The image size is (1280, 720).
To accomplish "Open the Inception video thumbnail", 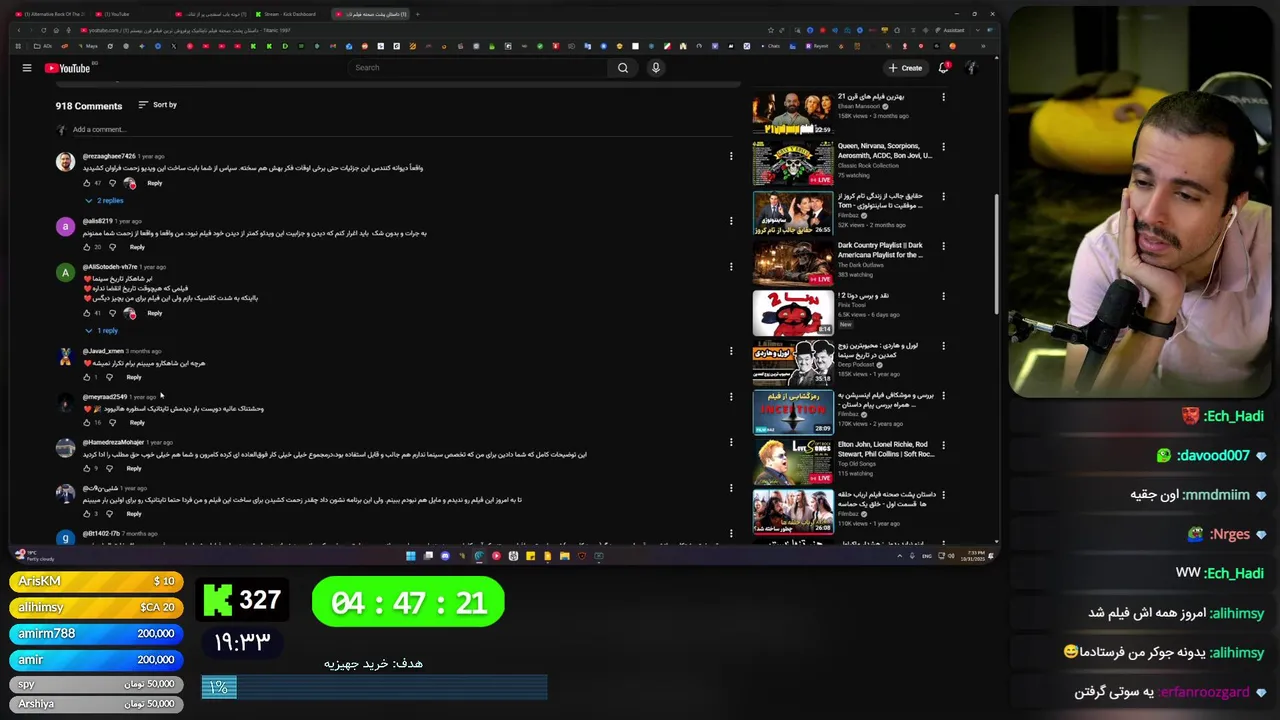I will 793,412.
